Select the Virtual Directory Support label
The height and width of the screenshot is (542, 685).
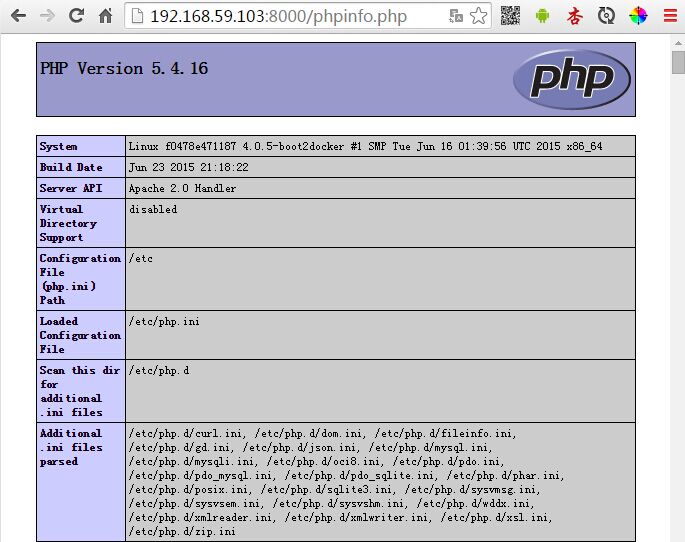coord(68,223)
